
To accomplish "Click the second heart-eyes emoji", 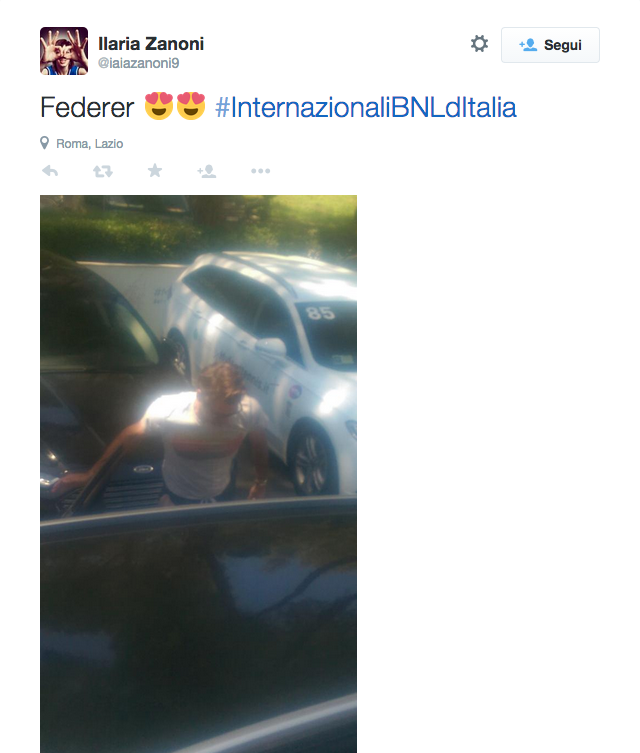I will point(191,106).
